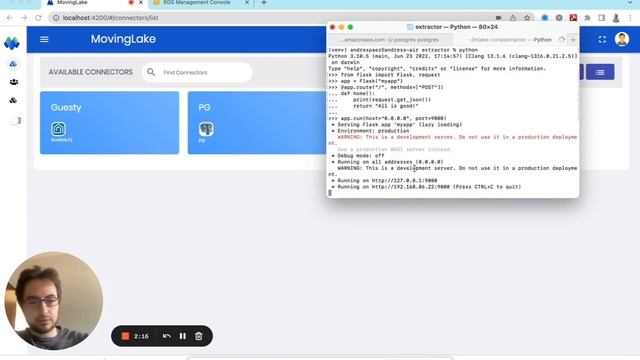Bookmark this page with star icon

(527, 18)
